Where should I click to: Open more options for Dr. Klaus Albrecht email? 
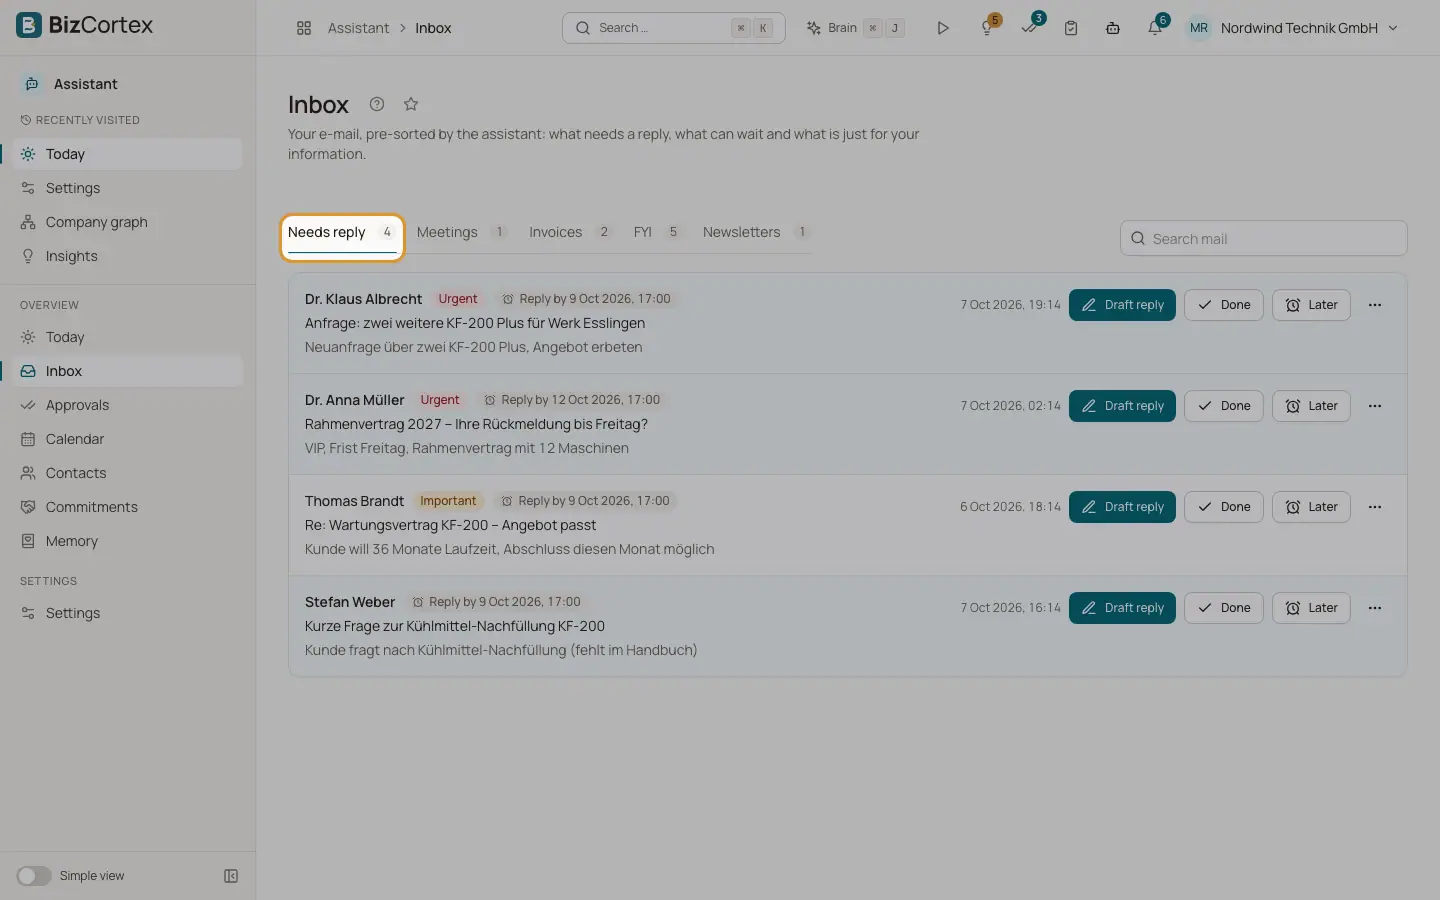[1375, 305]
